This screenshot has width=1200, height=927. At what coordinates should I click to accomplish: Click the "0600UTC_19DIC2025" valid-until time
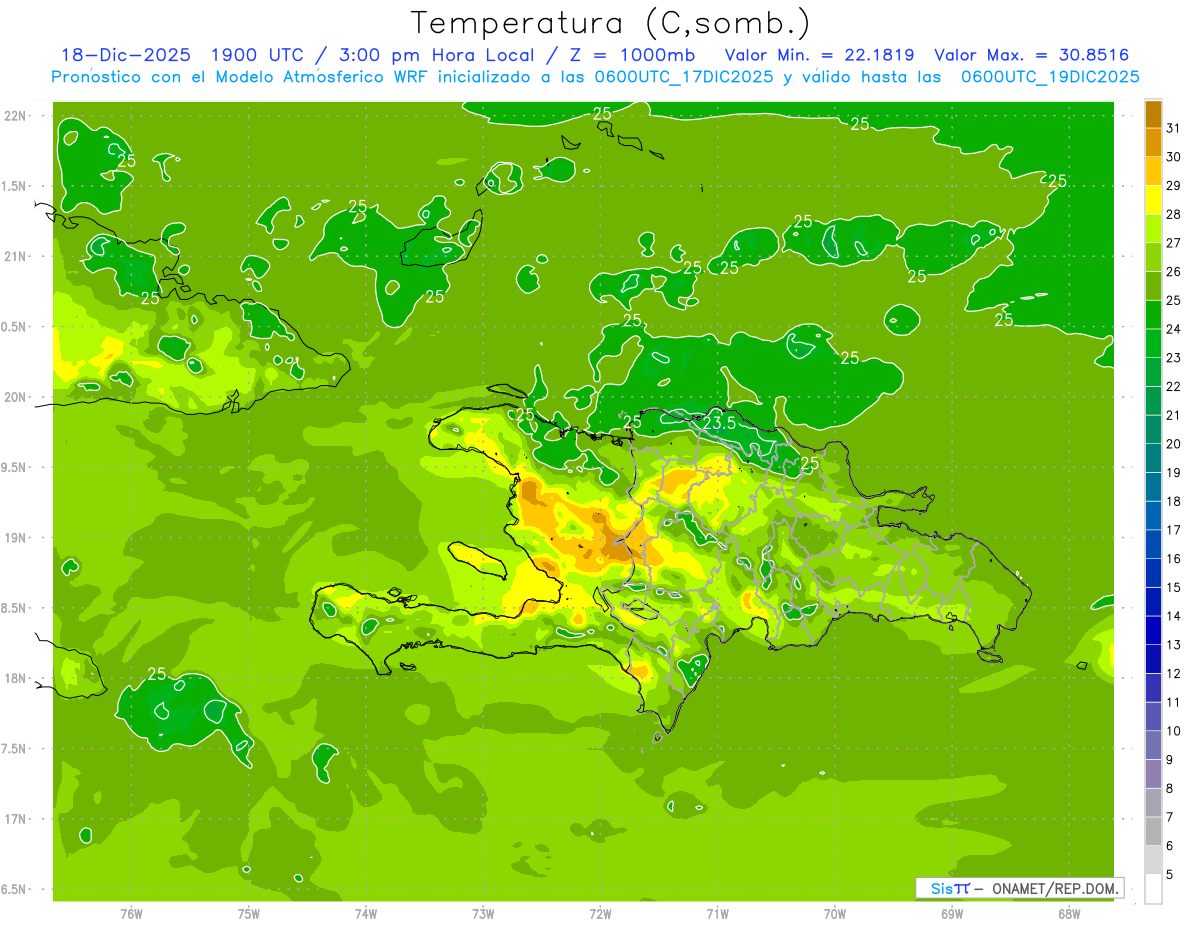(1050, 77)
